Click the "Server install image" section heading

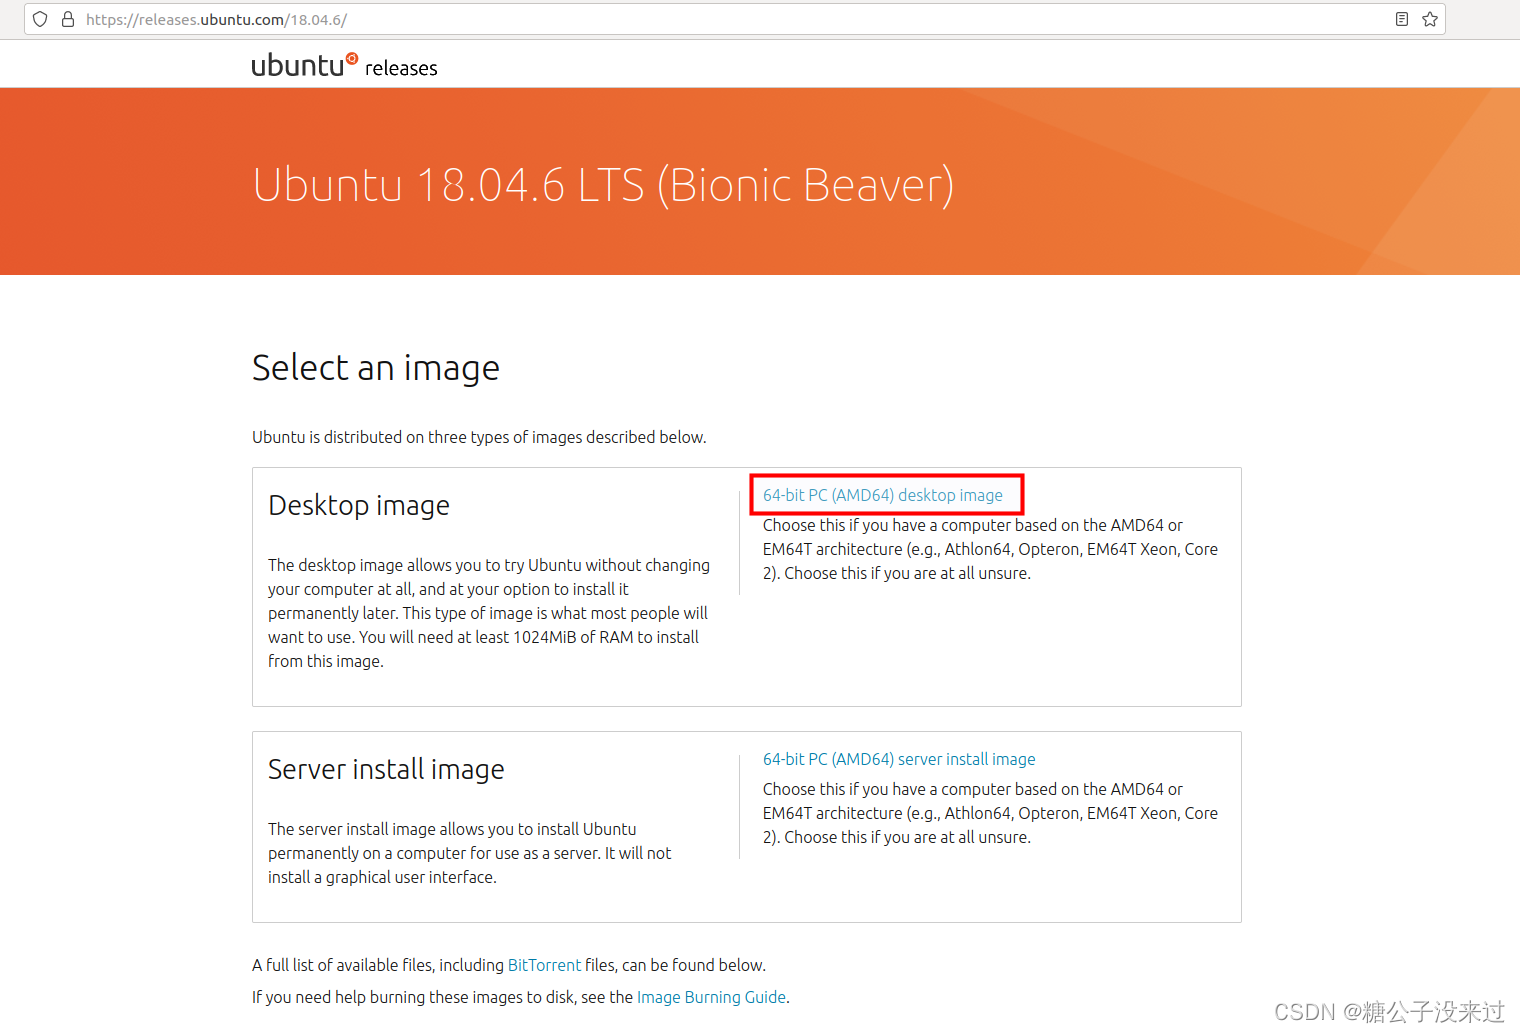(x=386, y=769)
